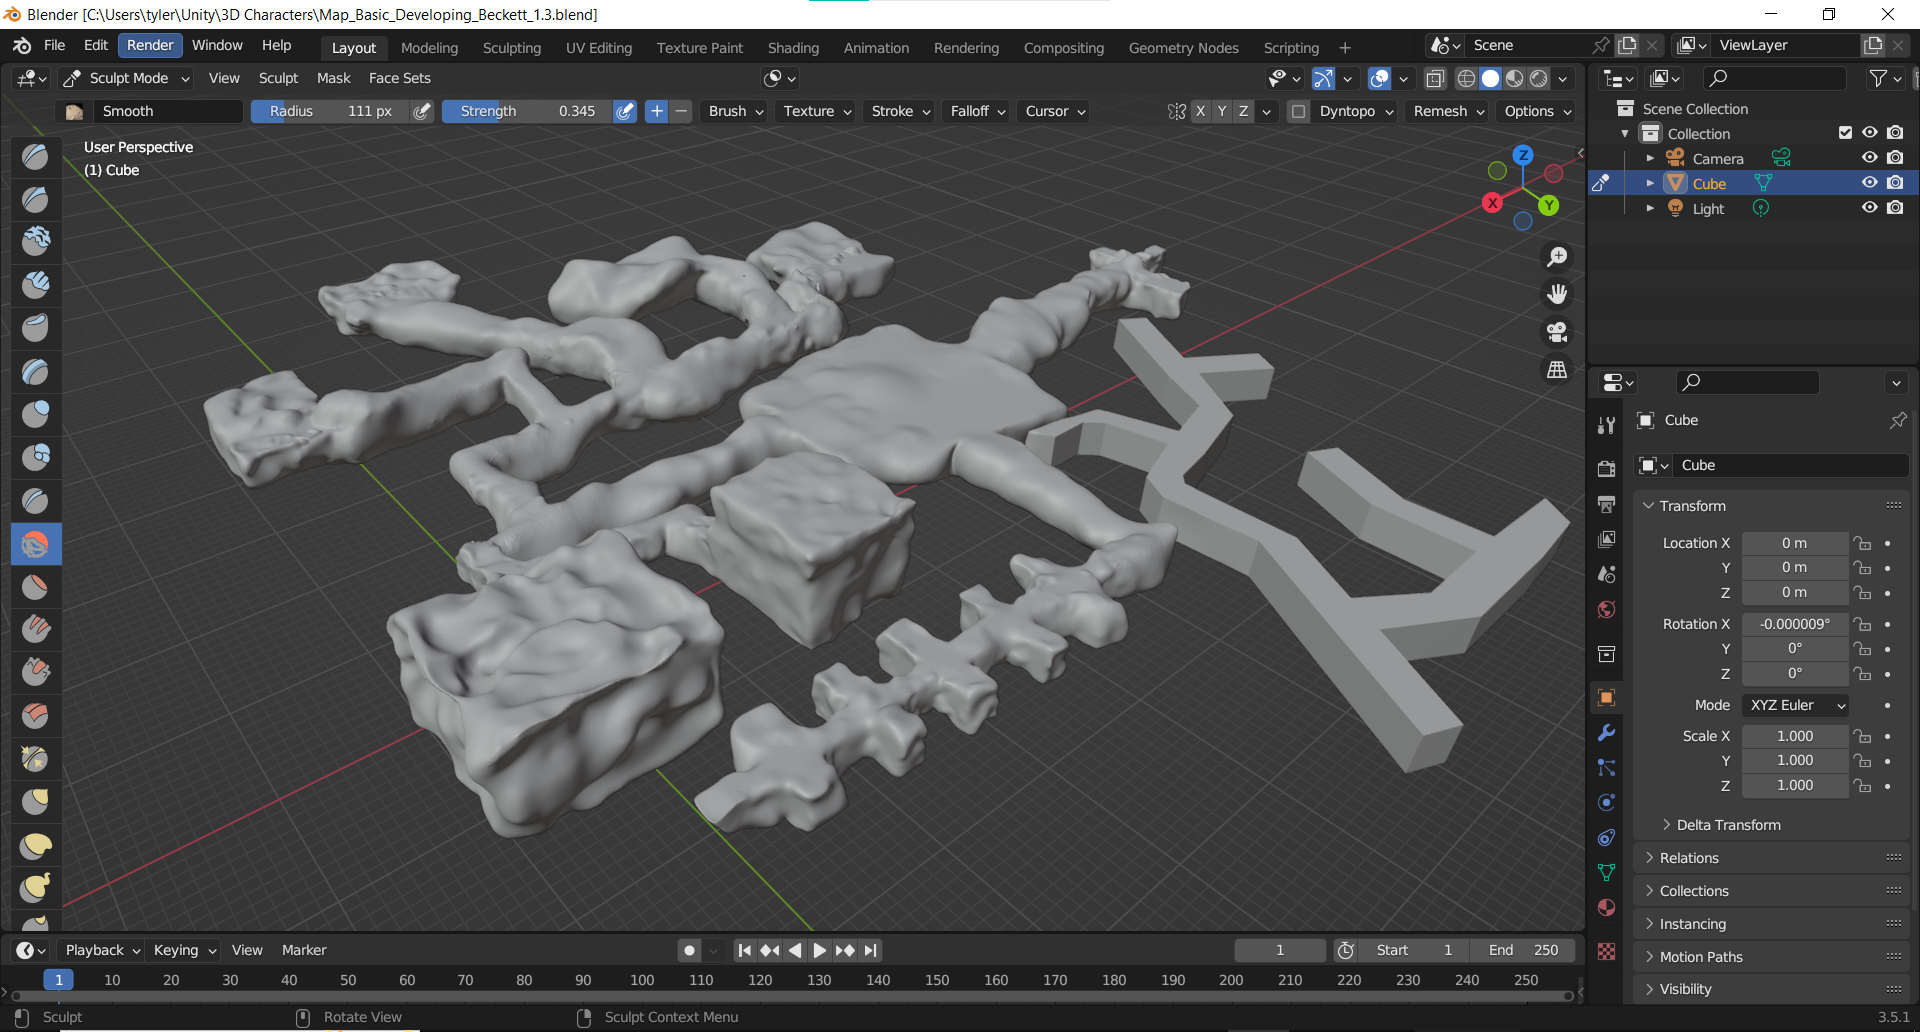Hide the Cube object in viewport
This screenshot has width=1920, height=1032.
coord(1869,183)
